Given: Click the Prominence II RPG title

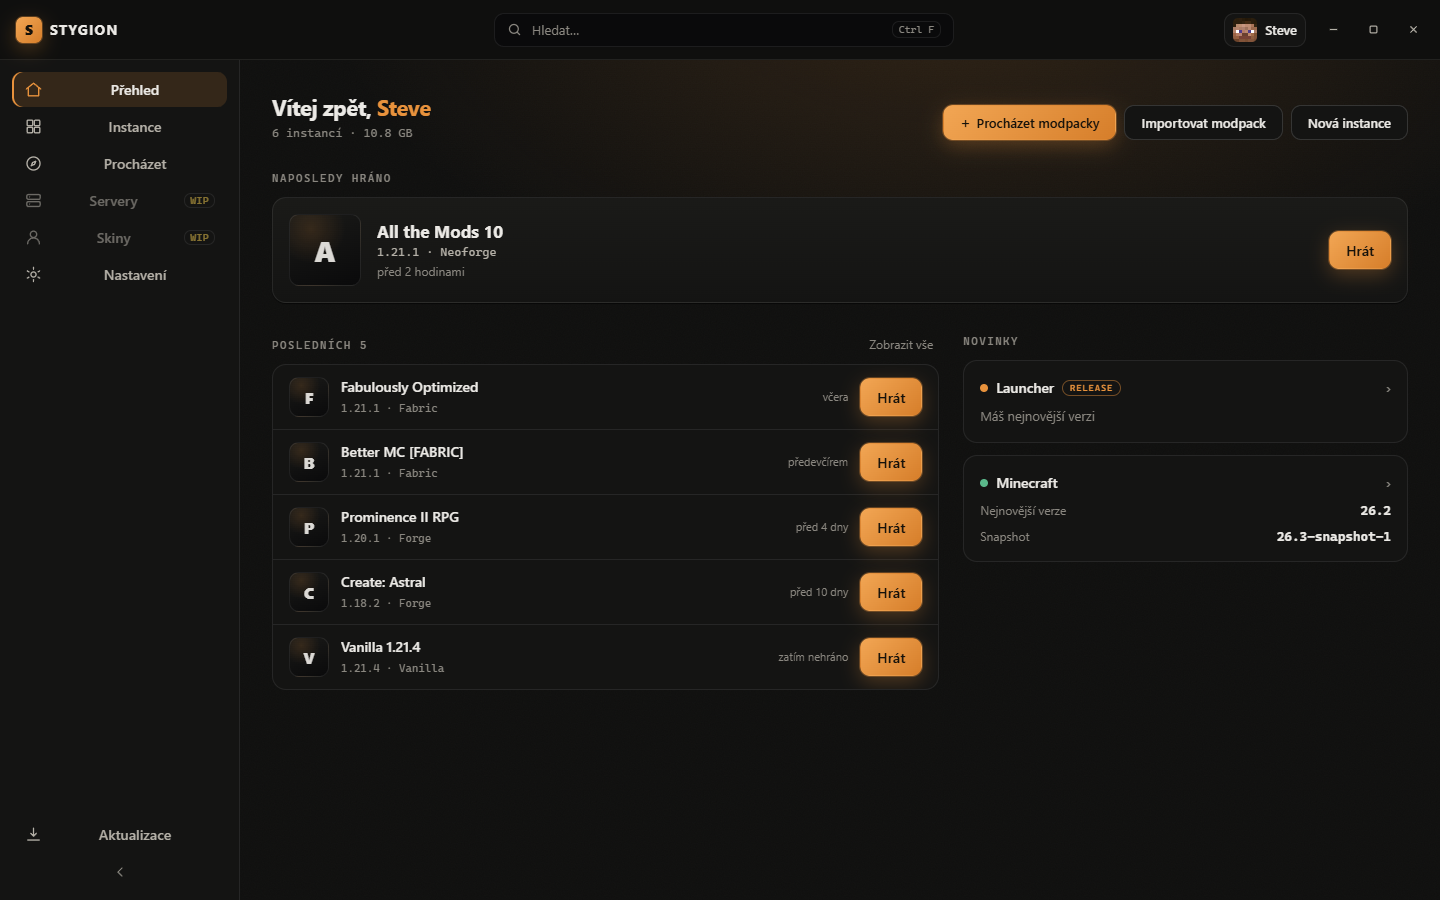Looking at the screenshot, I should coord(400,517).
